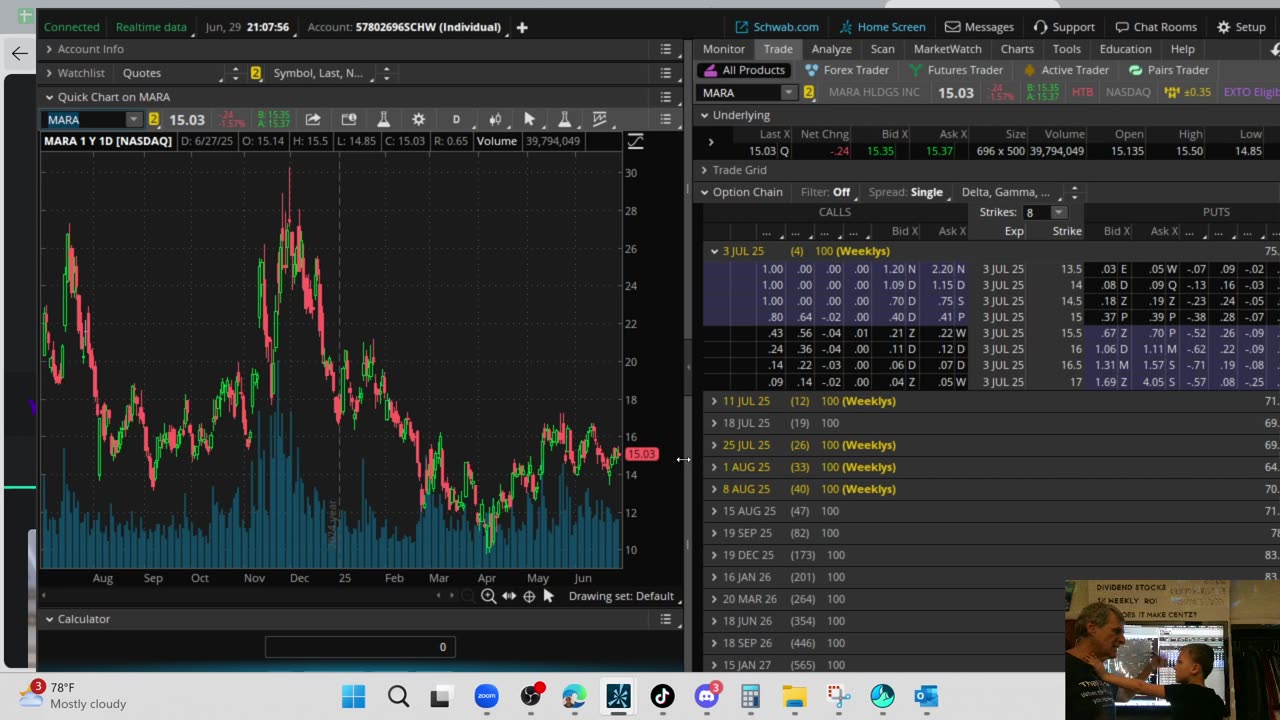
Task: Open the Windows Start menu
Action: (354, 696)
